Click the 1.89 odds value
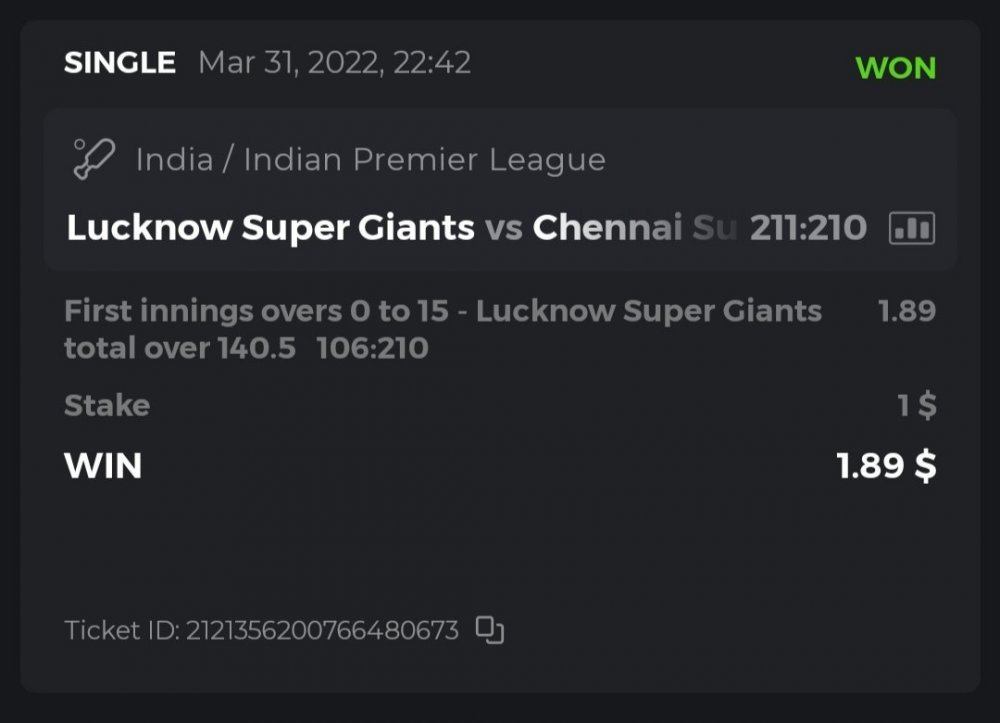Viewport: 1000px width, 723px height. point(906,311)
